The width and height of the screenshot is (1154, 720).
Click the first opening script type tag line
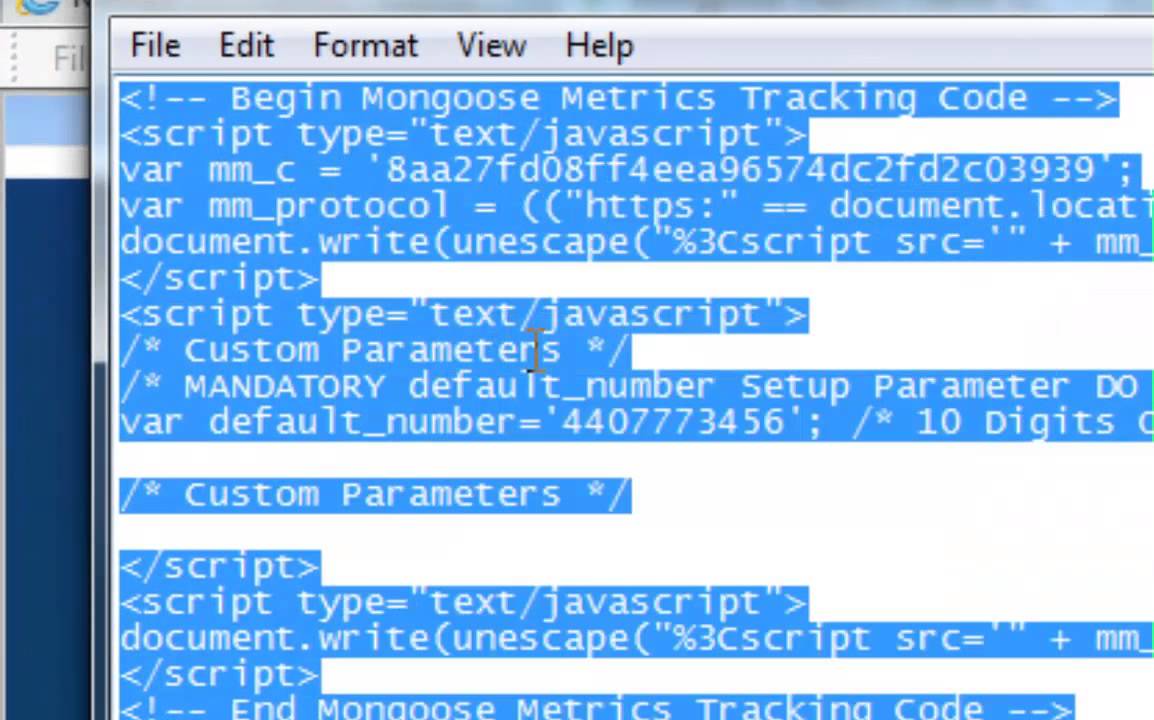tap(462, 134)
